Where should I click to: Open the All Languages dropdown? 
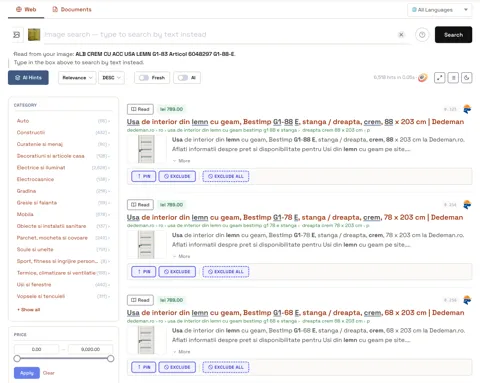click(x=439, y=10)
